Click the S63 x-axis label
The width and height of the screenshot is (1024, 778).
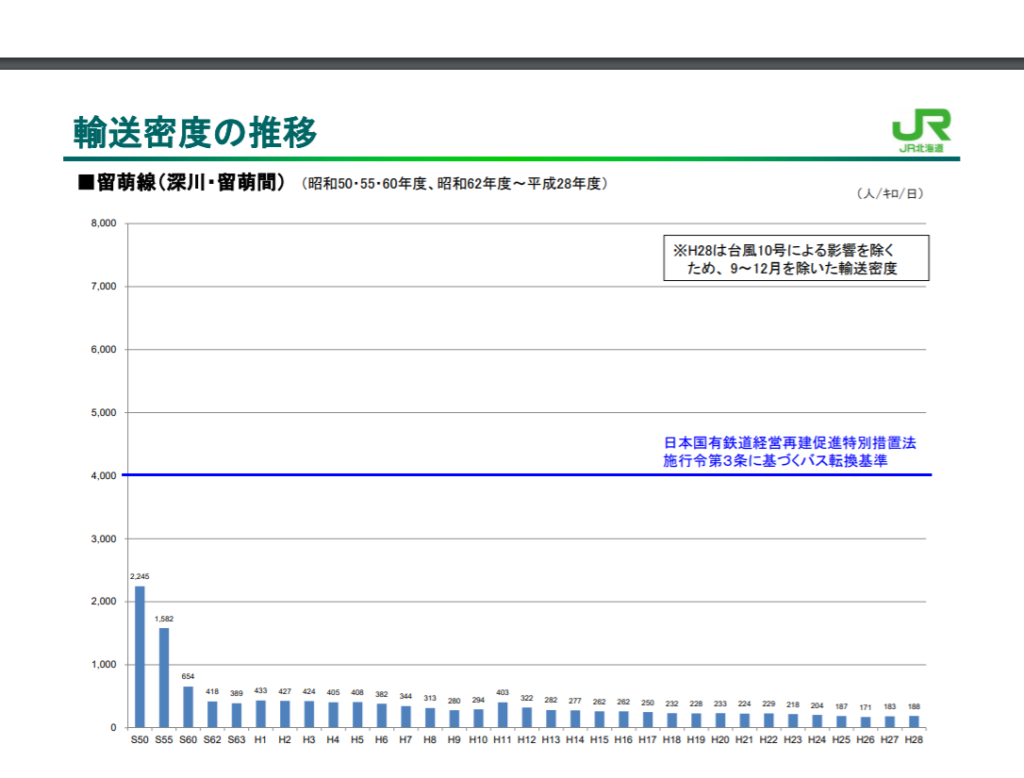tap(236, 739)
